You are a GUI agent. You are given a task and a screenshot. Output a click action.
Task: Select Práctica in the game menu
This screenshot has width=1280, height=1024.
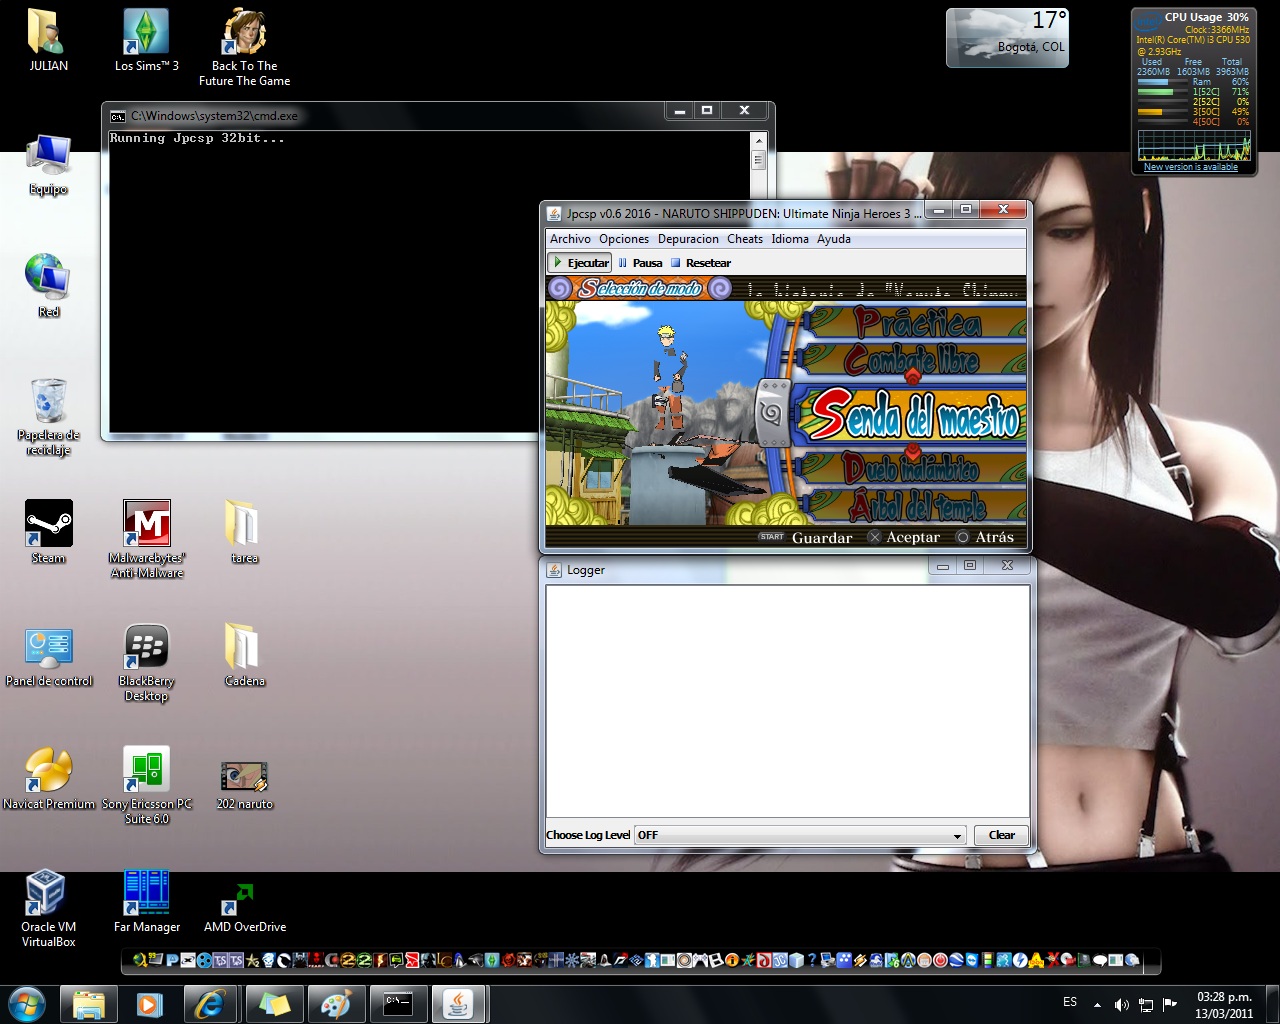click(x=917, y=322)
